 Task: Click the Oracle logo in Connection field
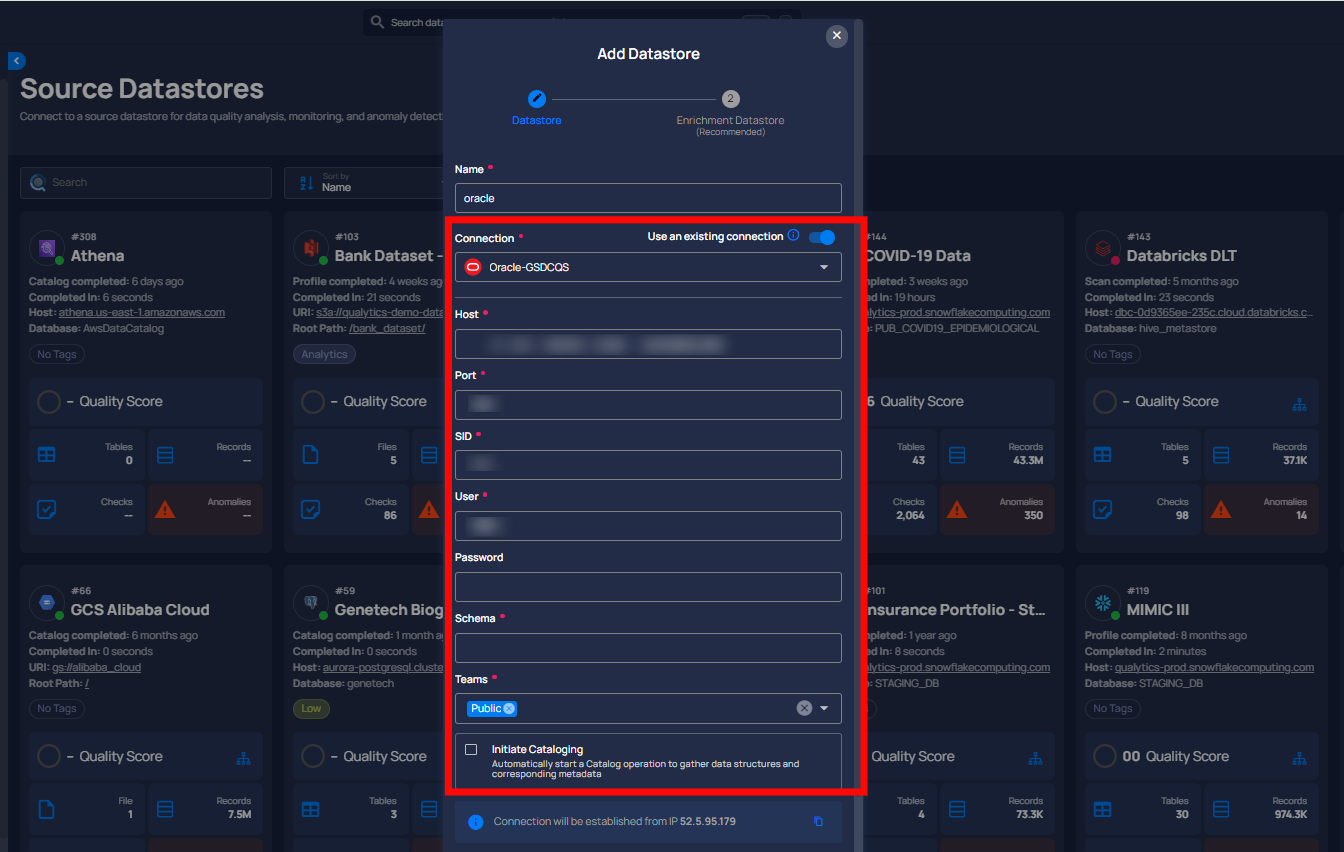473,267
